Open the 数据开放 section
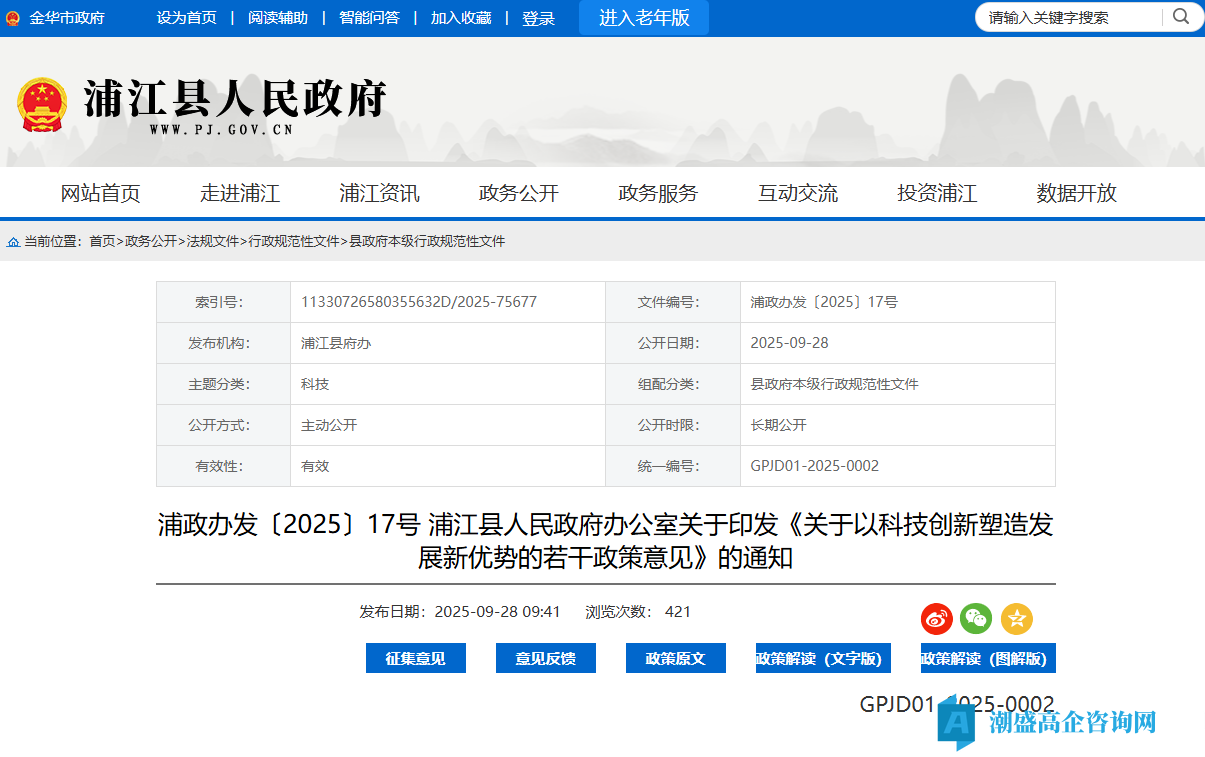This screenshot has width=1205, height=757. 1074,193
